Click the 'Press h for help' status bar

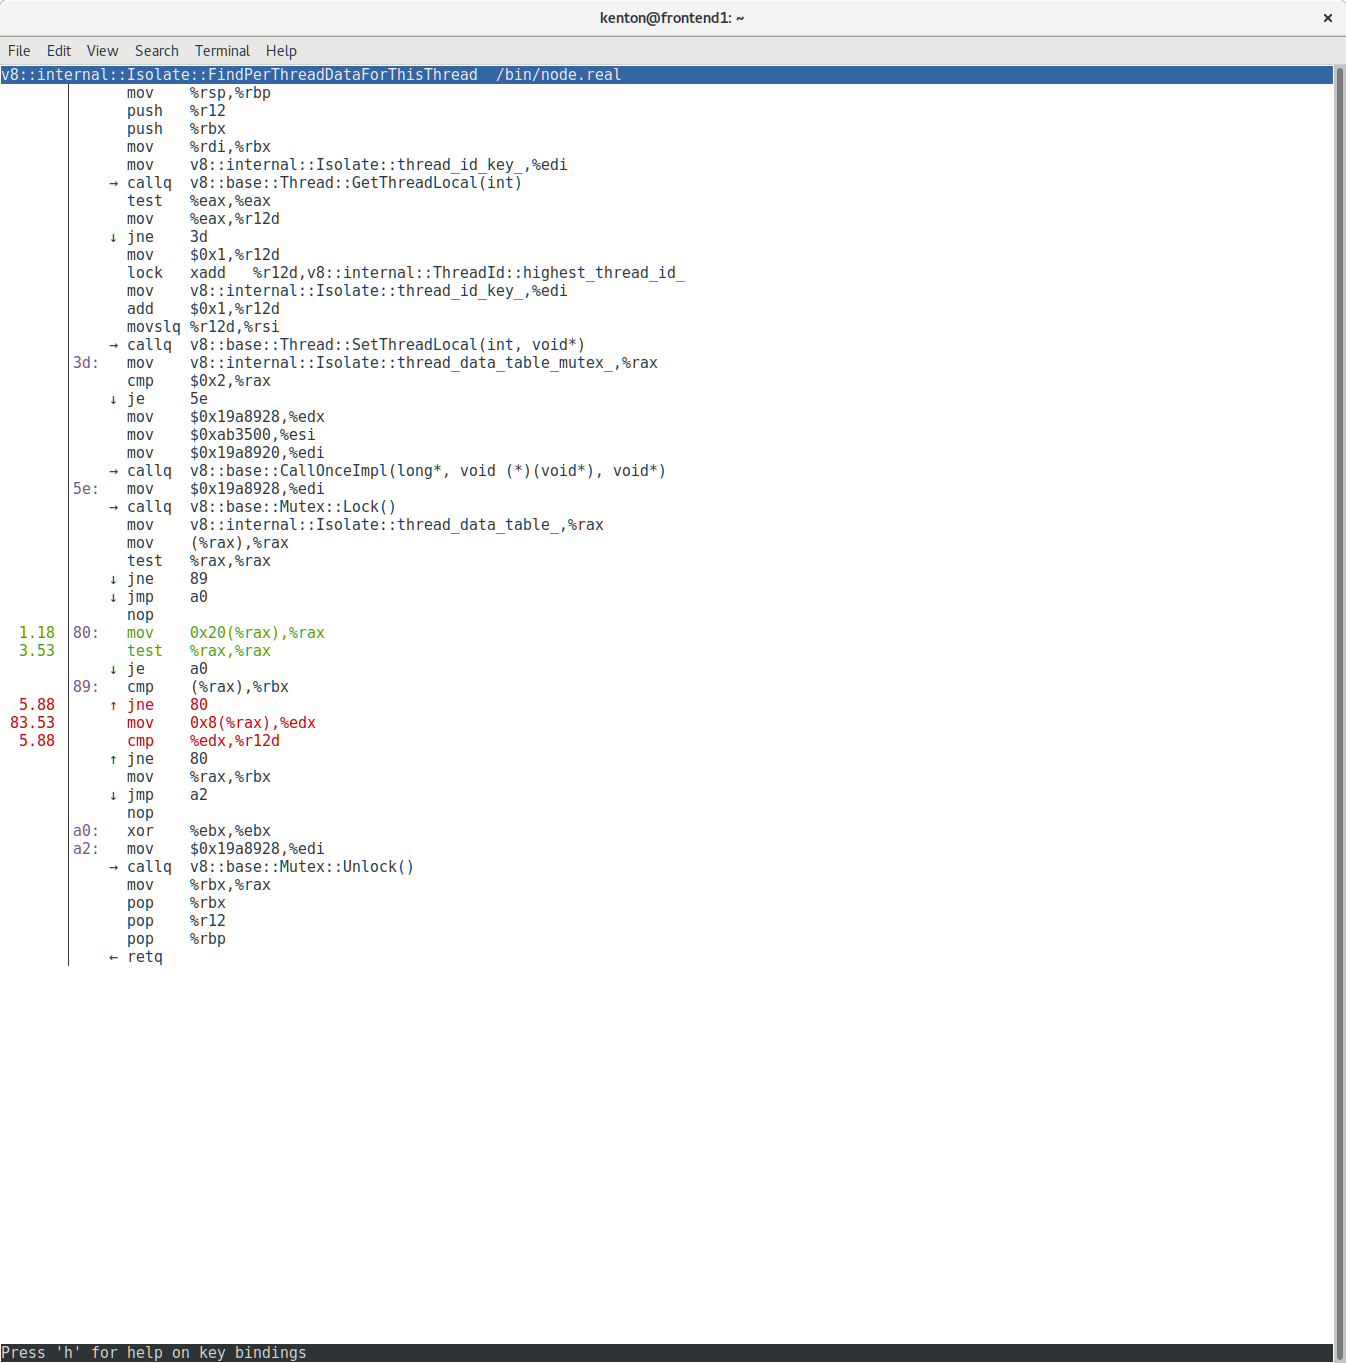(154, 1353)
